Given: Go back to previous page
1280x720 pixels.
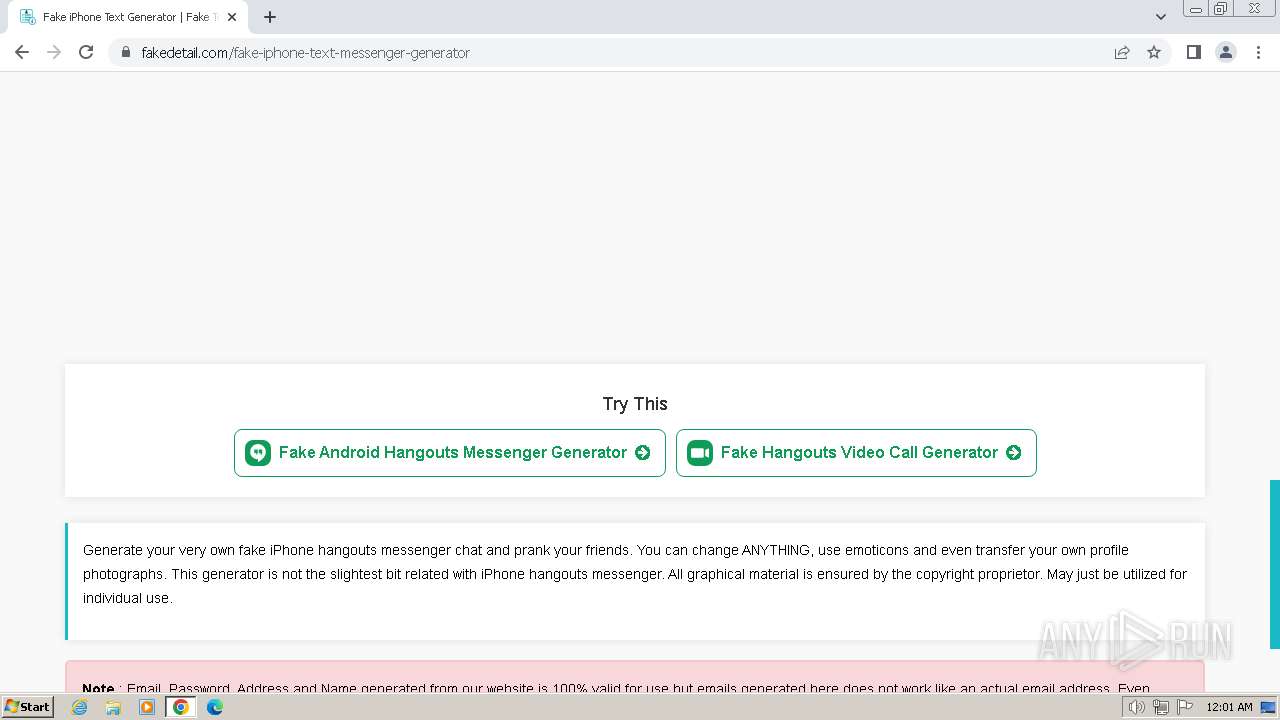Looking at the screenshot, I should coord(22,52).
